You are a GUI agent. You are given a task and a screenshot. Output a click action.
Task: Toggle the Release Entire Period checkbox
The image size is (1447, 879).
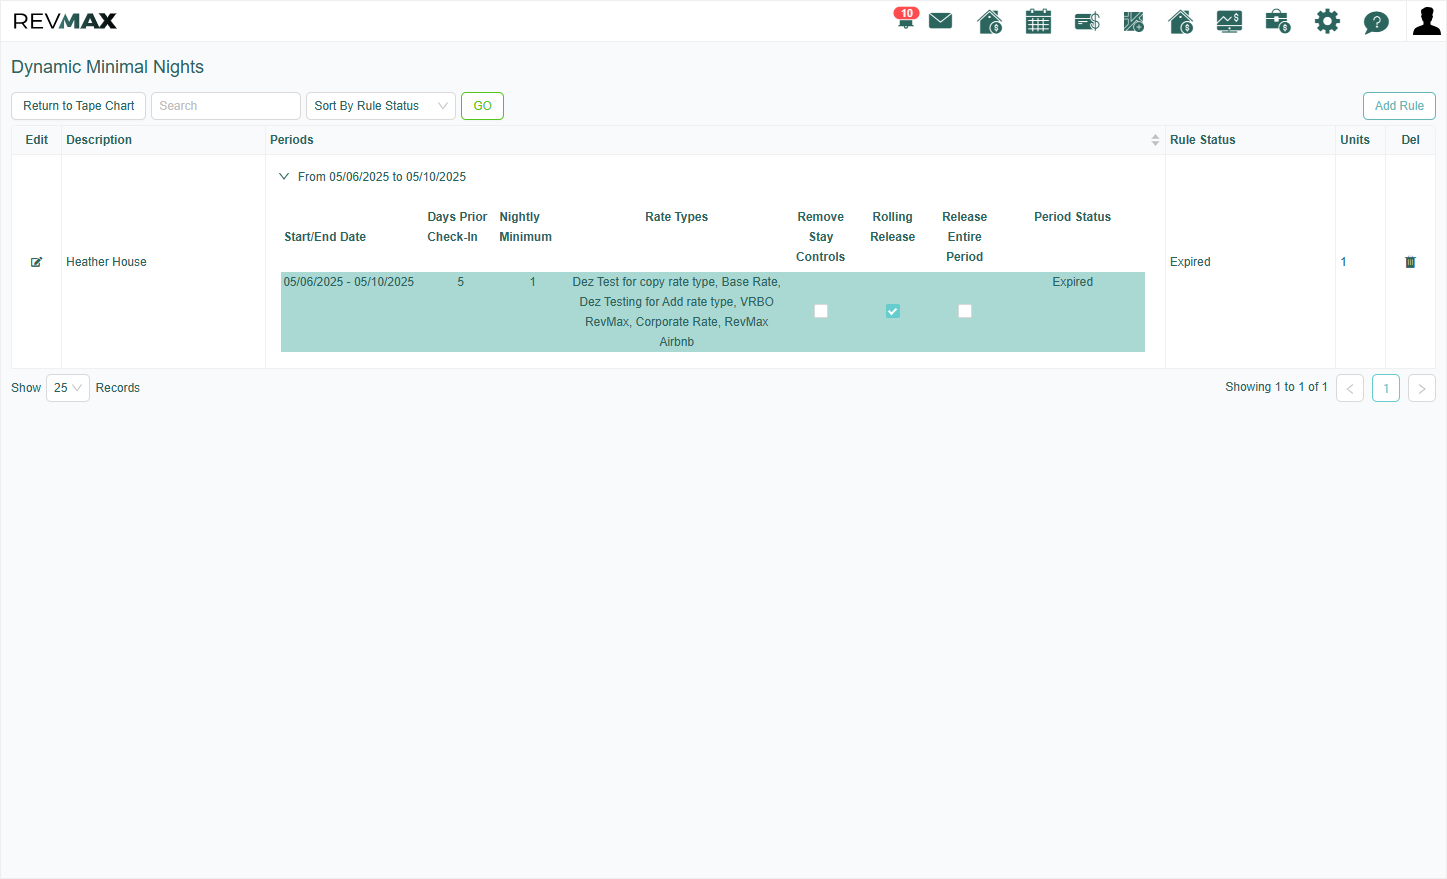[x=965, y=311]
